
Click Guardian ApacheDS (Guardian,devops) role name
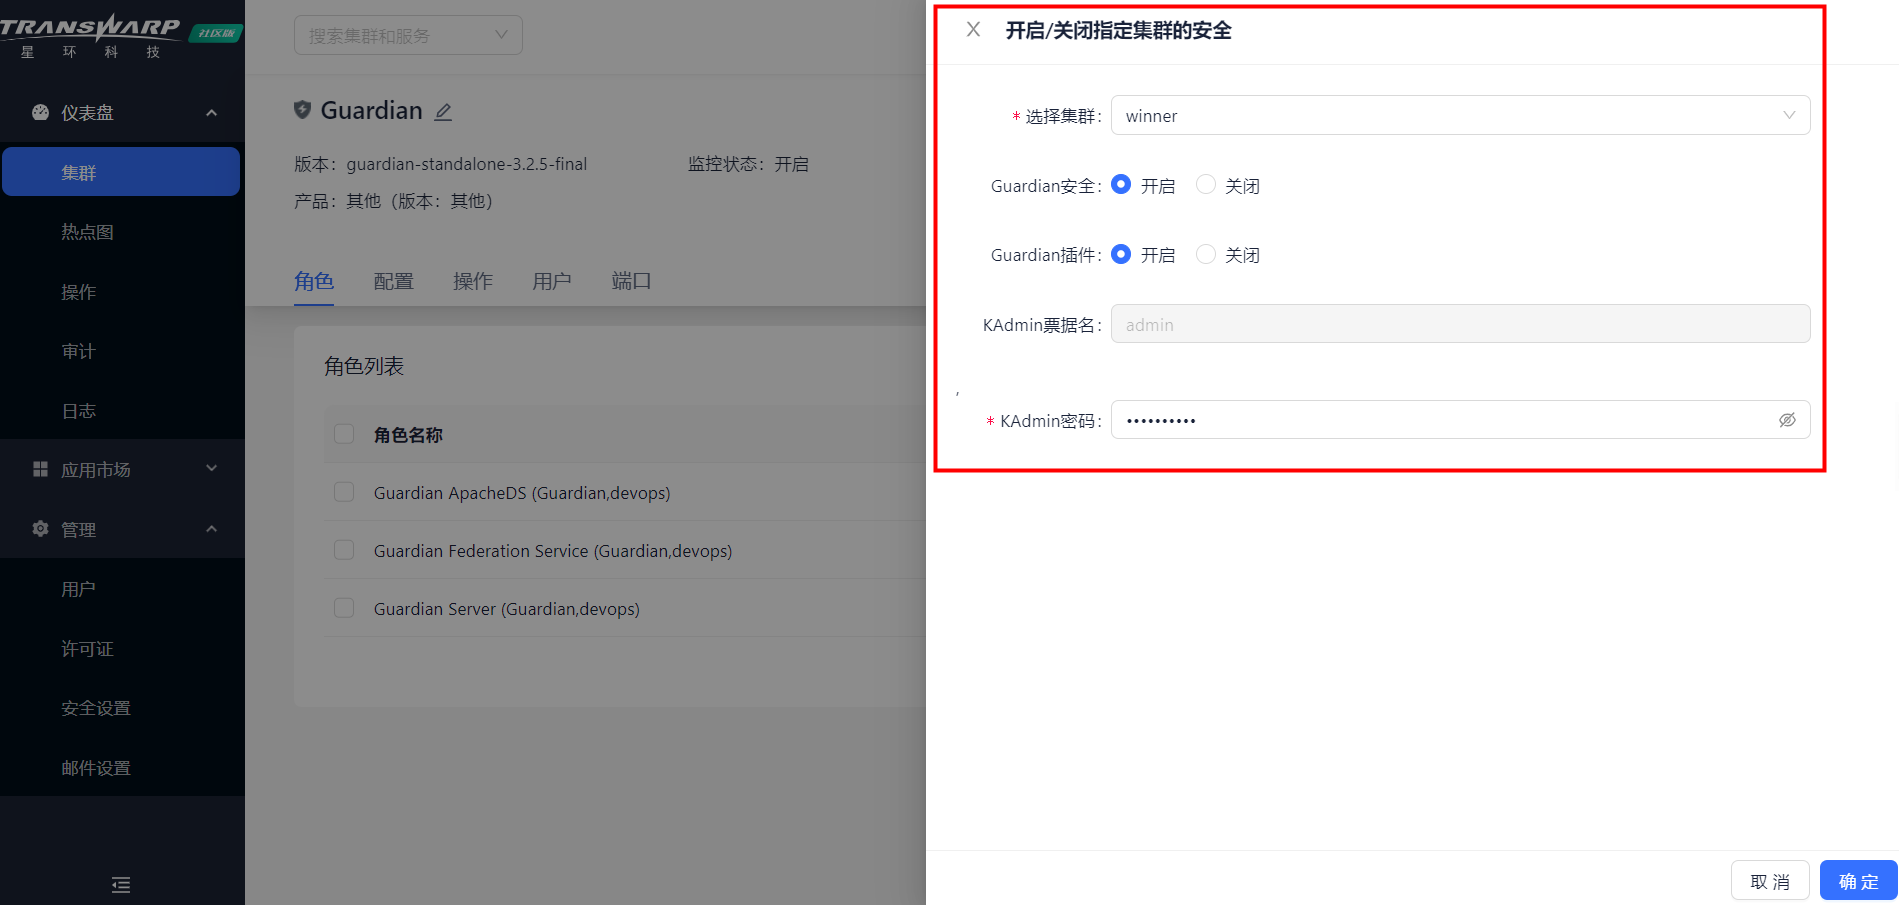tap(522, 493)
